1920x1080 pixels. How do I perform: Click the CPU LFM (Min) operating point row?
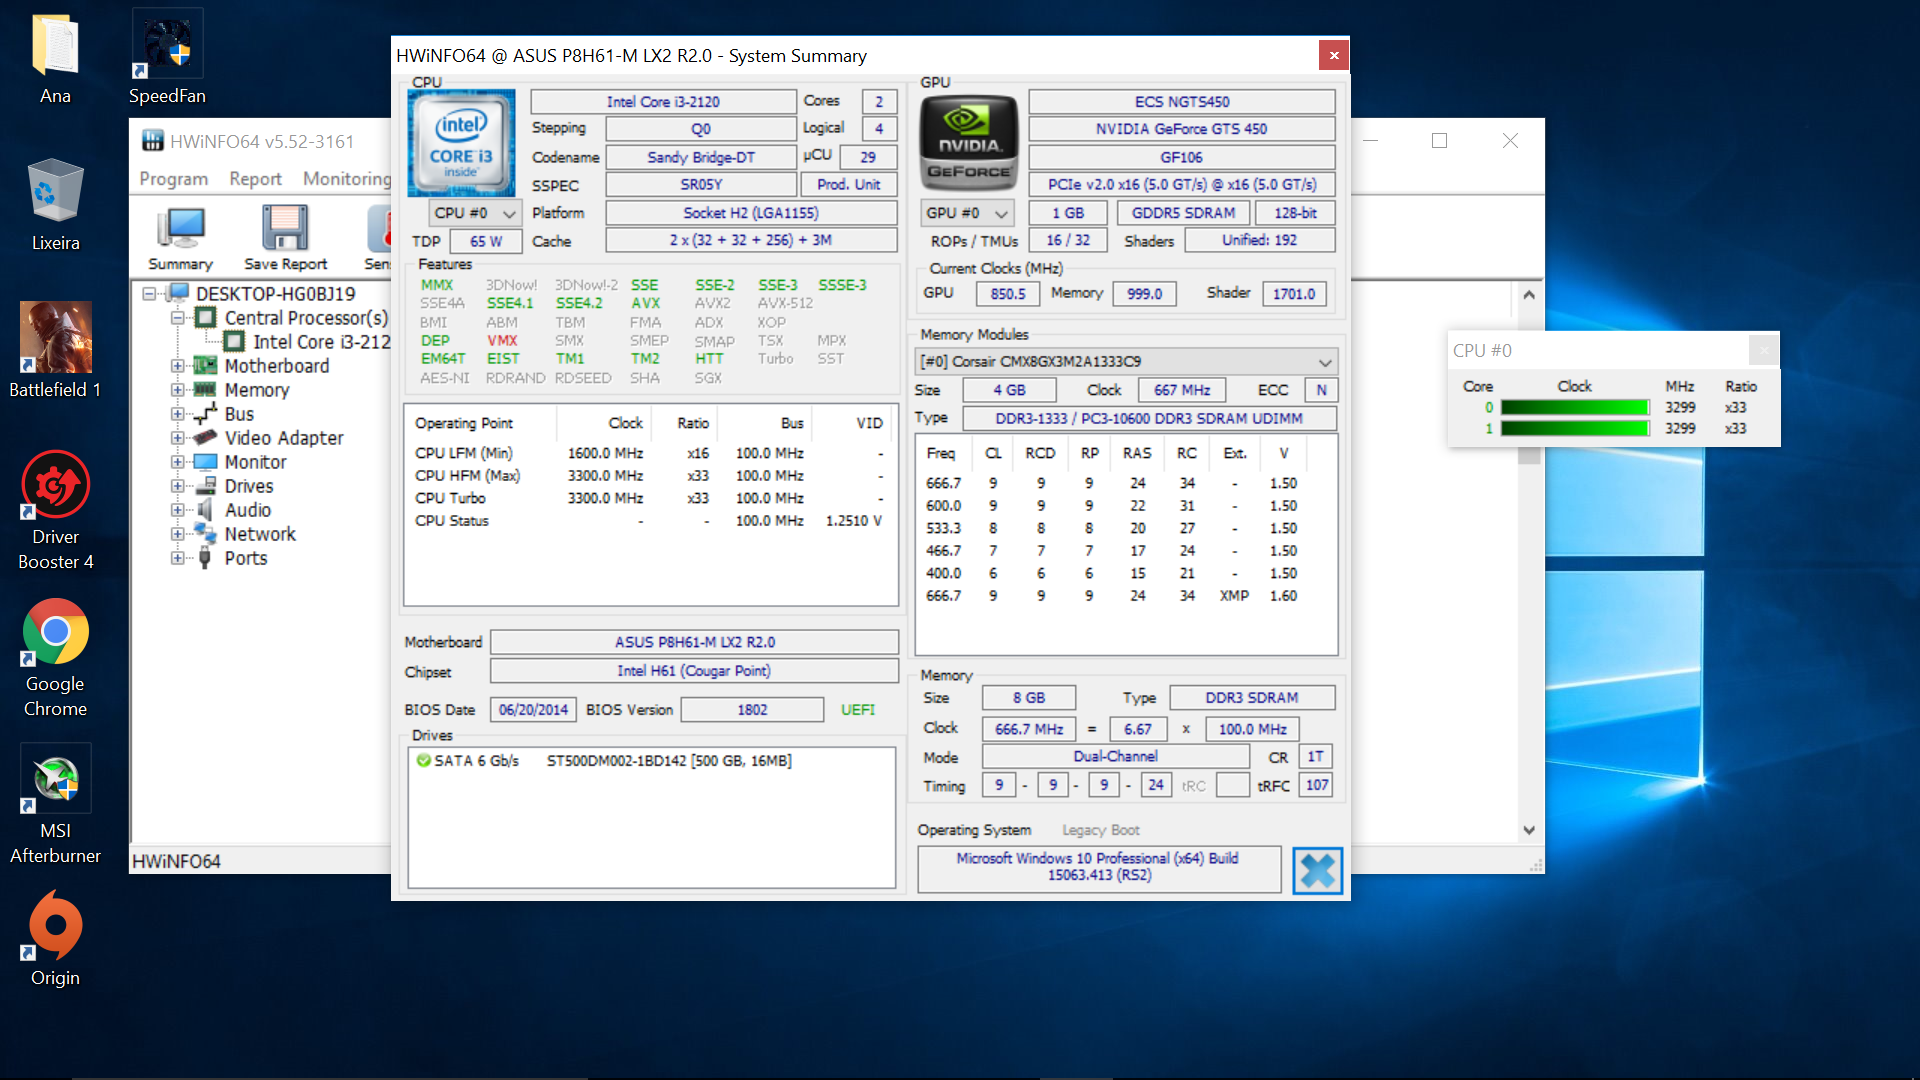tap(650, 453)
